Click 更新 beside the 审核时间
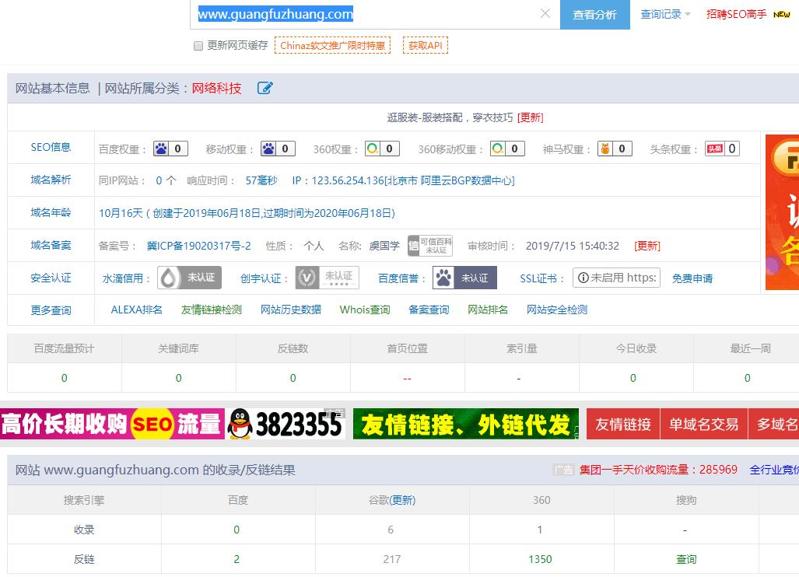Screen dimensions: 799x577 (647, 246)
